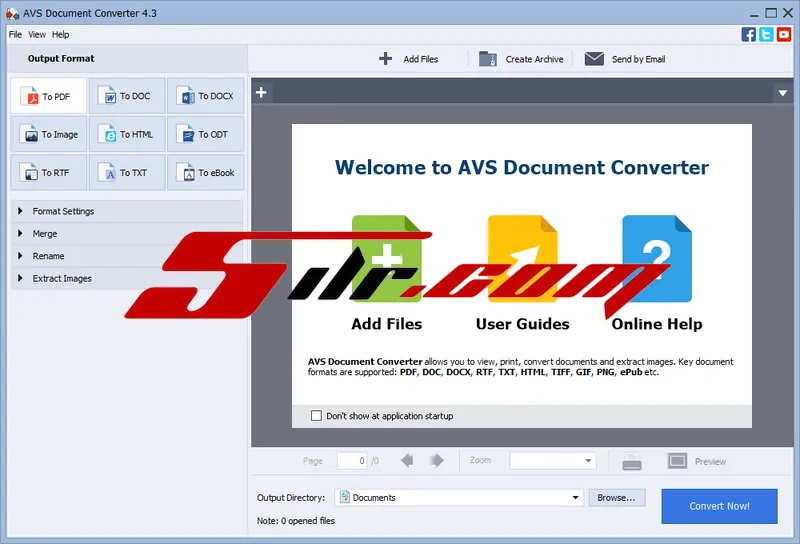This screenshot has width=800, height=544.
Task: Click the Send by Email label text
Action: 638,59
